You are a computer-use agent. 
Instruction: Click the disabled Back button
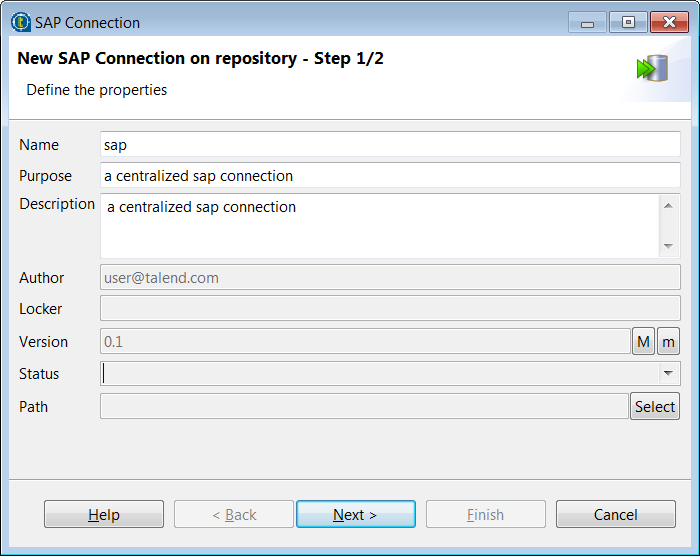tap(234, 515)
